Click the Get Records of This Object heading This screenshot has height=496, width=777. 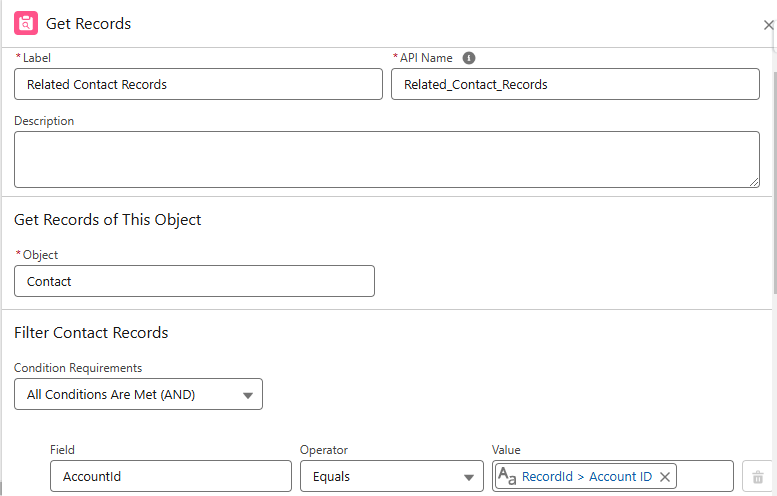tap(108, 220)
